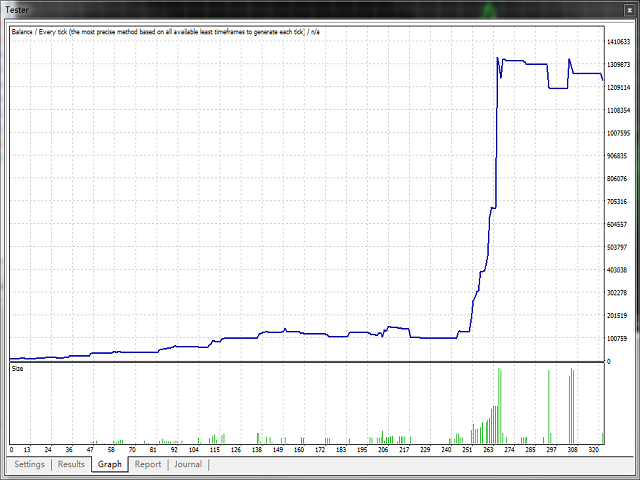Select the Graph tab
Image resolution: width=640 pixels, height=480 pixels.
tap(109, 464)
